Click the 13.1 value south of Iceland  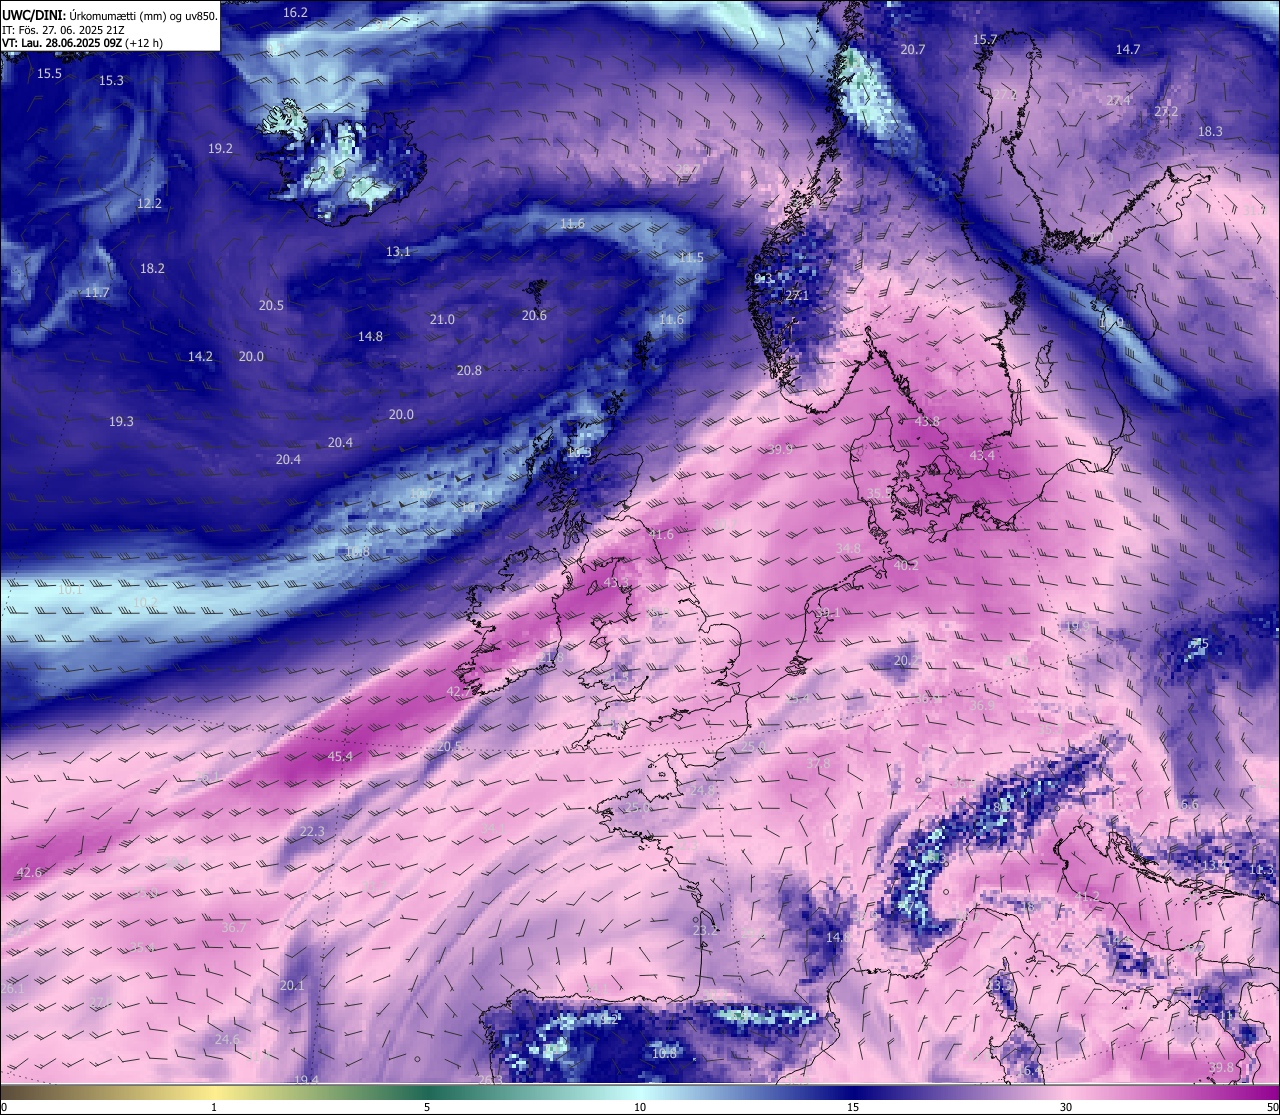tap(398, 252)
